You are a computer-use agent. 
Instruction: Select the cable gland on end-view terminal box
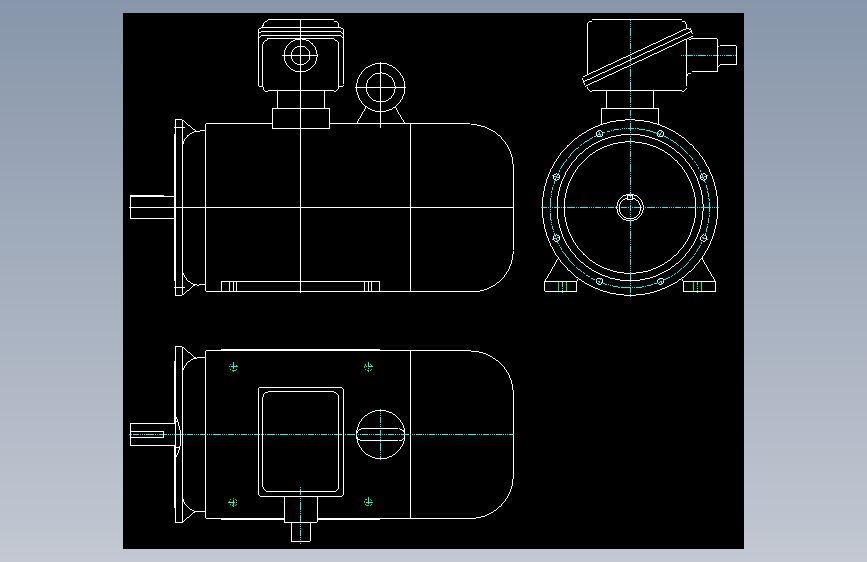(712, 55)
